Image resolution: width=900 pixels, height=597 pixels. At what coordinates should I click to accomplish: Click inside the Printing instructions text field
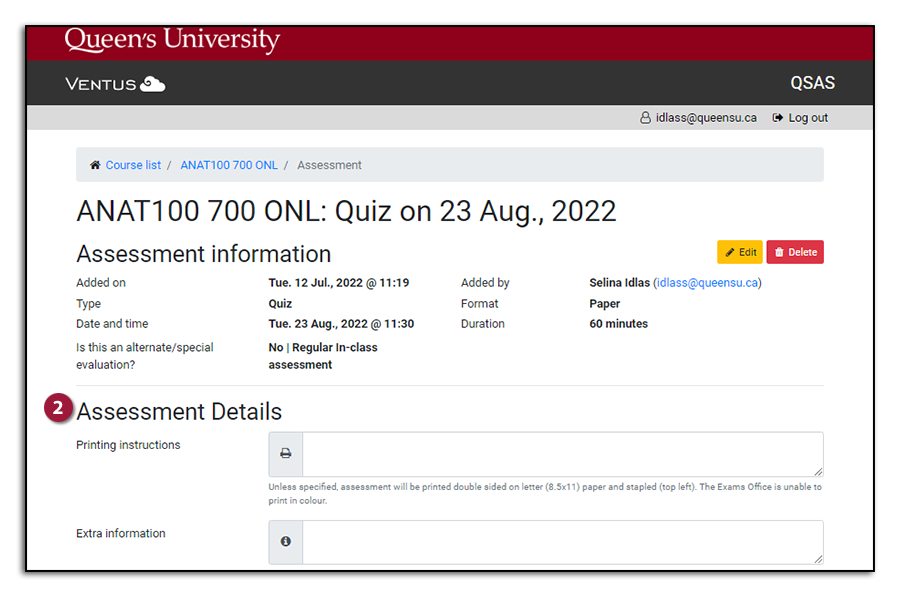tap(560, 453)
